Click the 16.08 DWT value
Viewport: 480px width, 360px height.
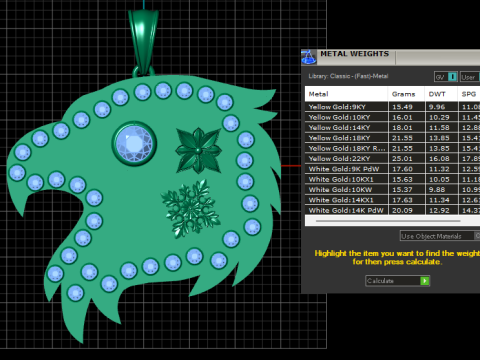click(439, 158)
